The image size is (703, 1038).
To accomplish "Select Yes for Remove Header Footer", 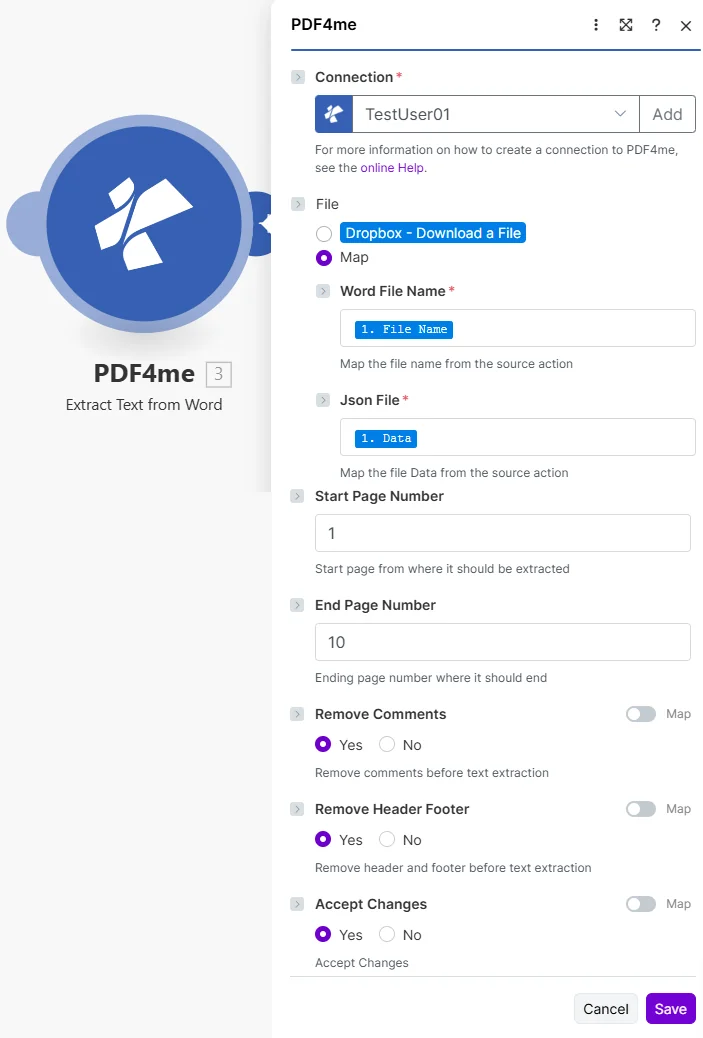I will tap(323, 839).
